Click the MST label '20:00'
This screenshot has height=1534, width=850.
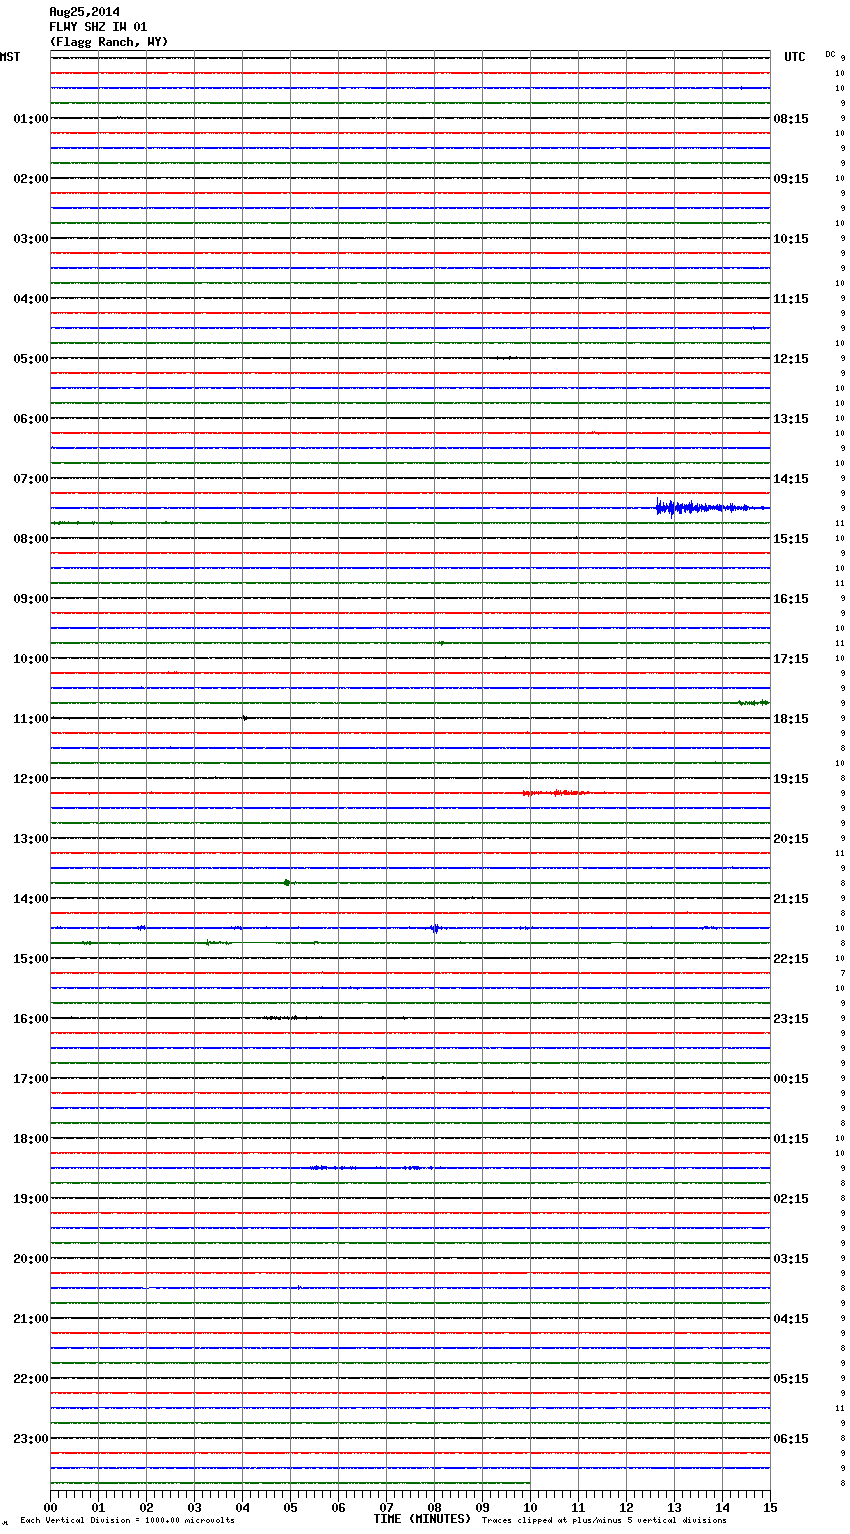click(x=31, y=1259)
